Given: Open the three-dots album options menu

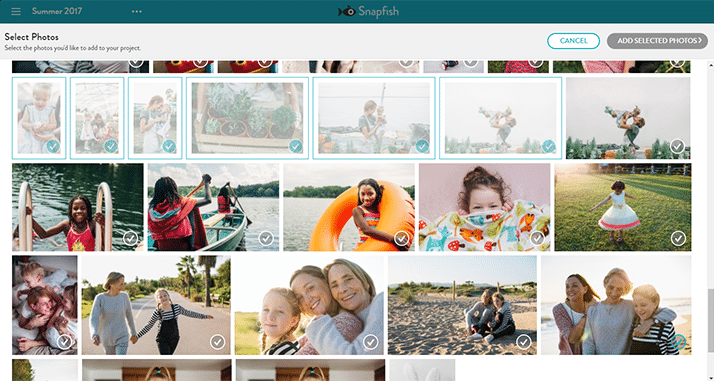Looking at the screenshot, I should [137, 11].
